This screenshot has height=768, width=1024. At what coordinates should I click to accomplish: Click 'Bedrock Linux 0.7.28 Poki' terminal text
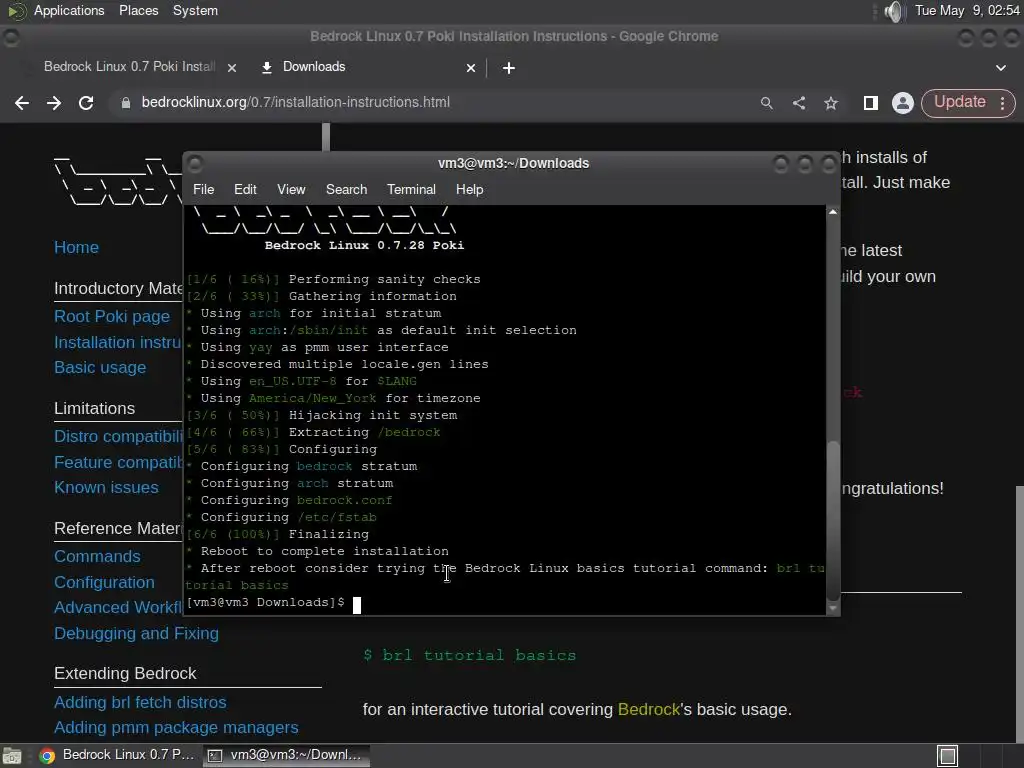pos(364,246)
